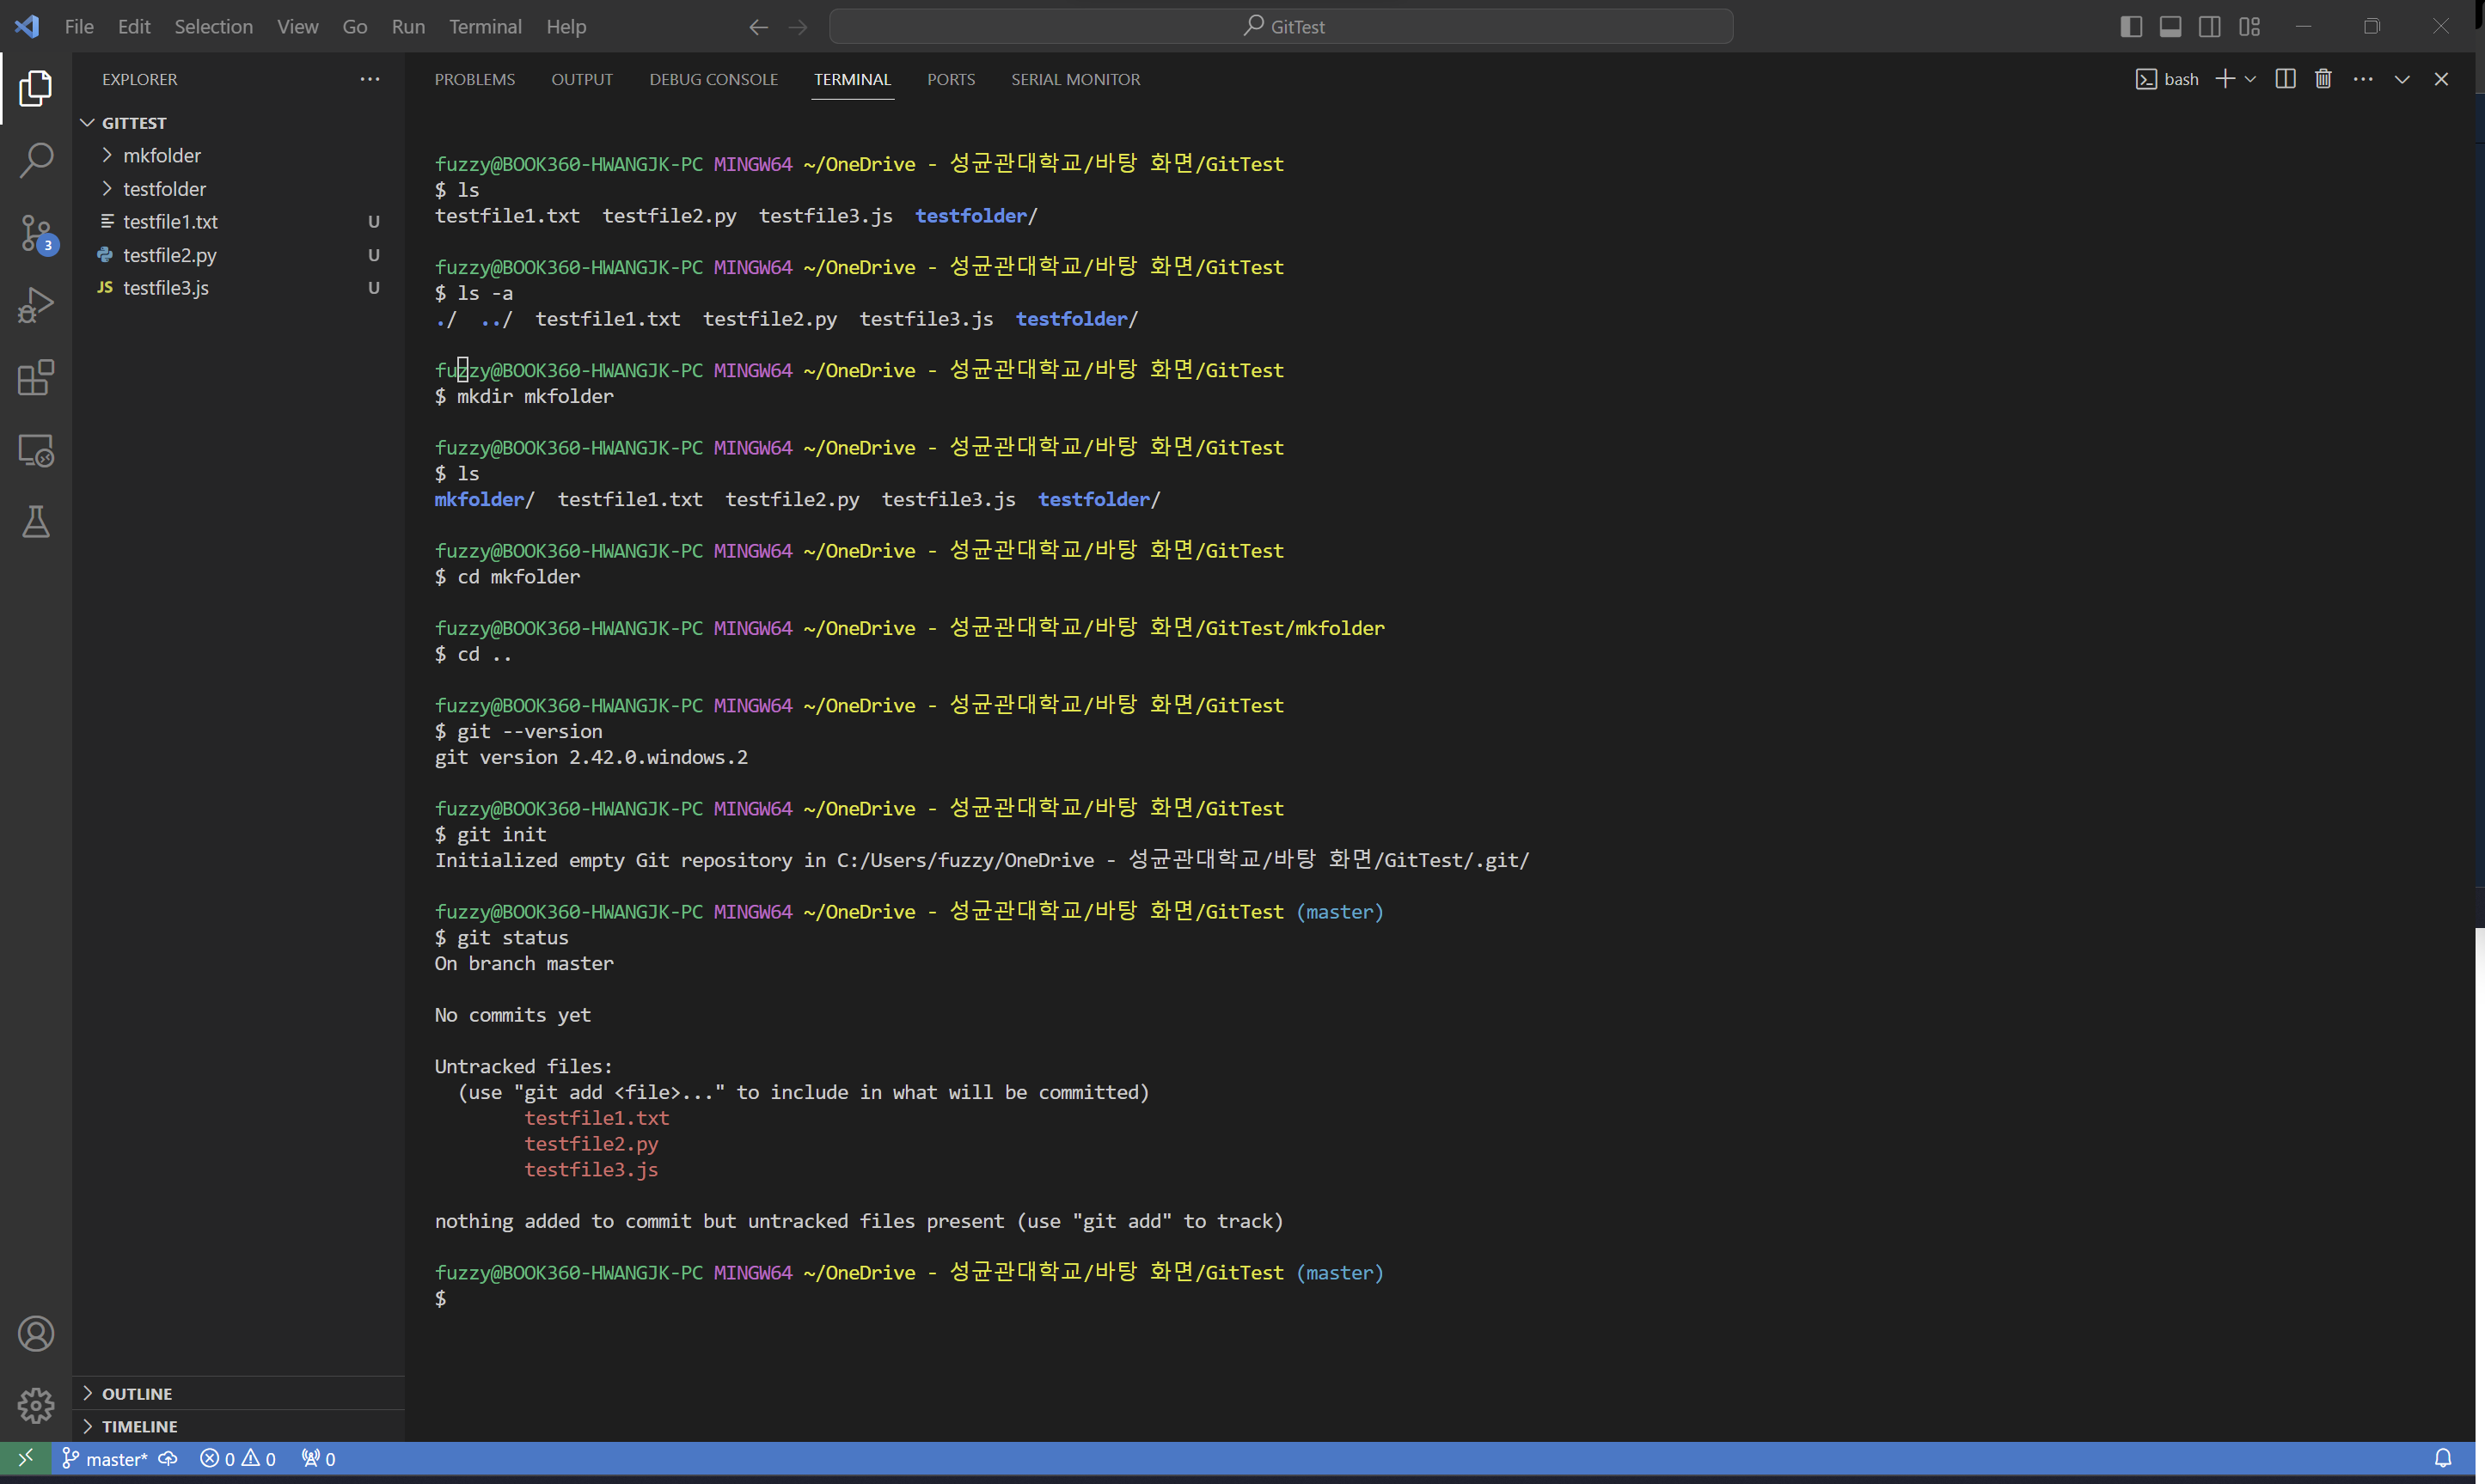Screen dimensions: 2485x1484
Task: Open Manage gear icon
Action: (36, 1406)
